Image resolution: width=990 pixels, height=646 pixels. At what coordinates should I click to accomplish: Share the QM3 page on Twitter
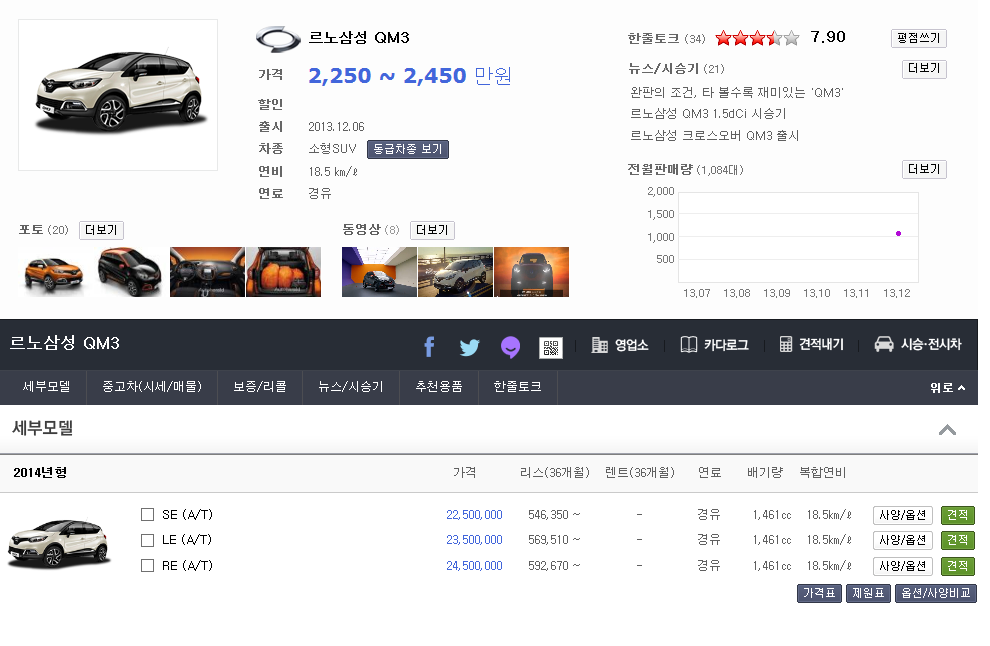(x=469, y=345)
